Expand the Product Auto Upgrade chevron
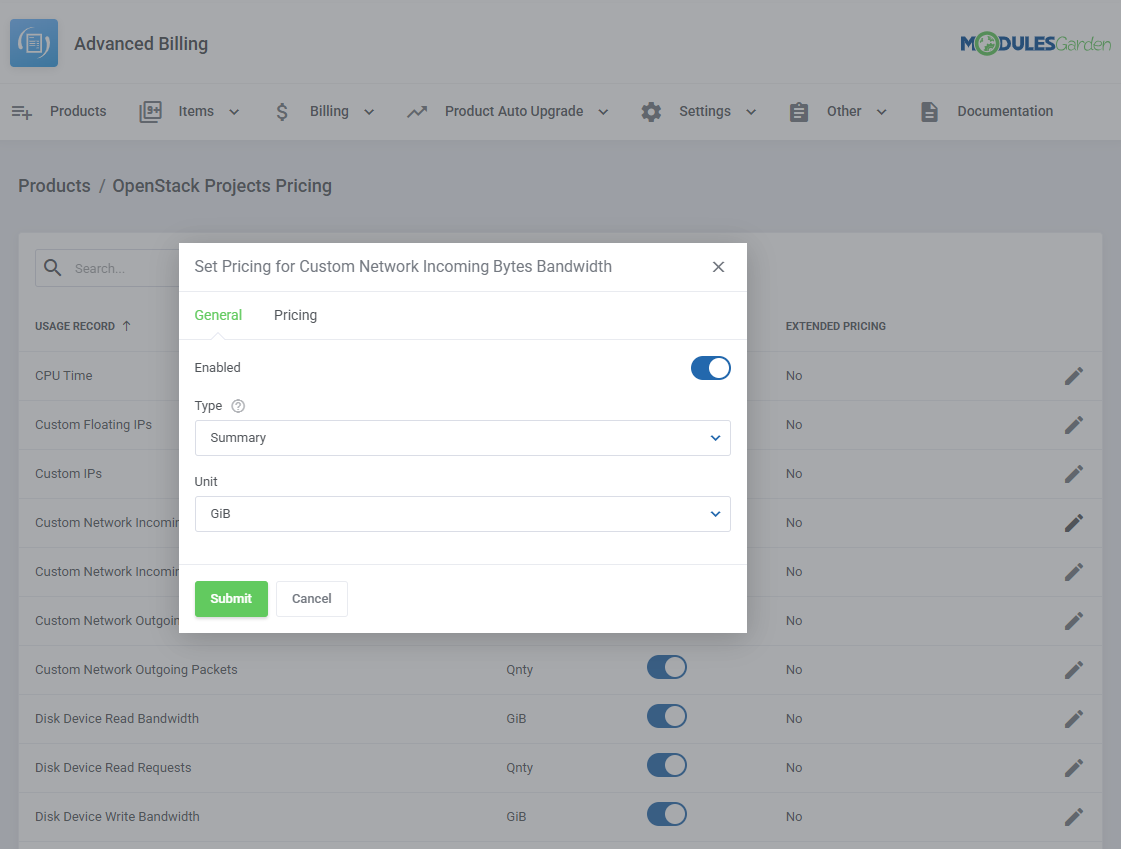1121x849 pixels. (603, 112)
